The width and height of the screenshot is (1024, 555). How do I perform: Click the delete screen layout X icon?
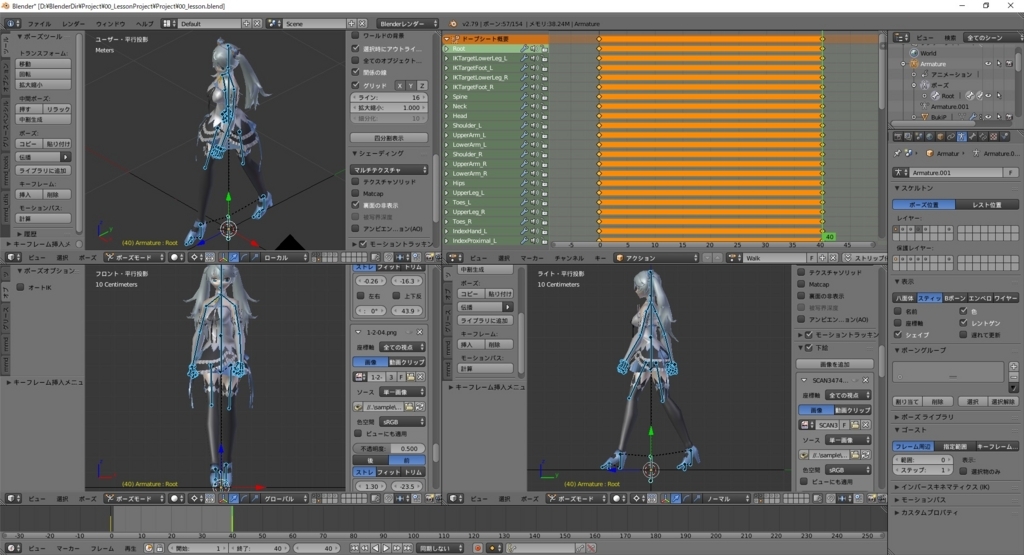256,23
